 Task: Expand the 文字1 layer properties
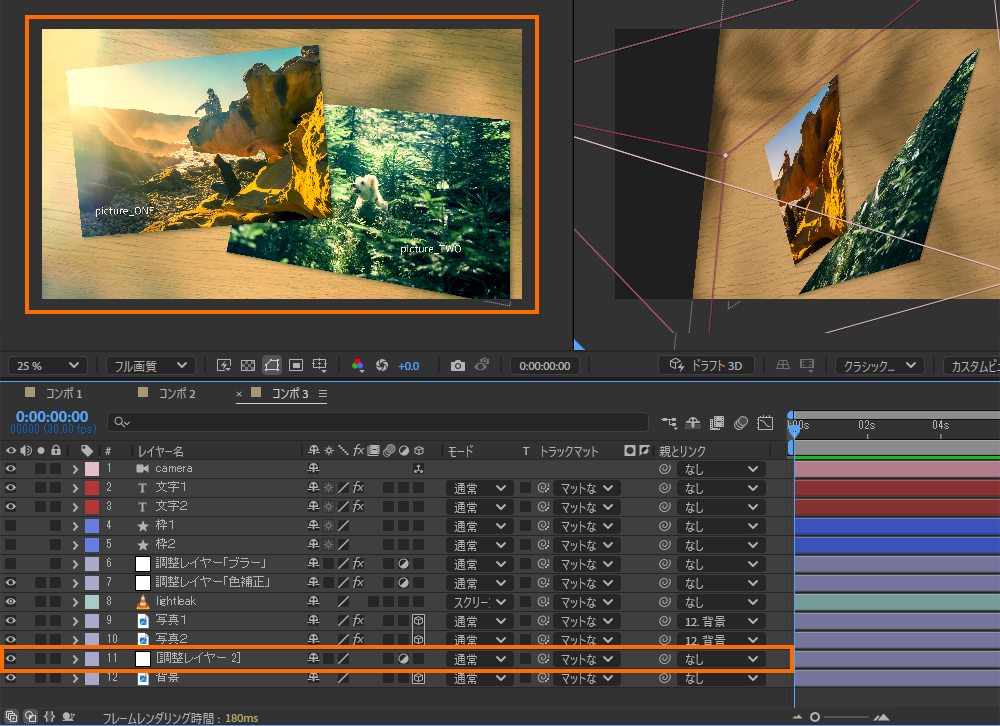[x=75, y=487]
